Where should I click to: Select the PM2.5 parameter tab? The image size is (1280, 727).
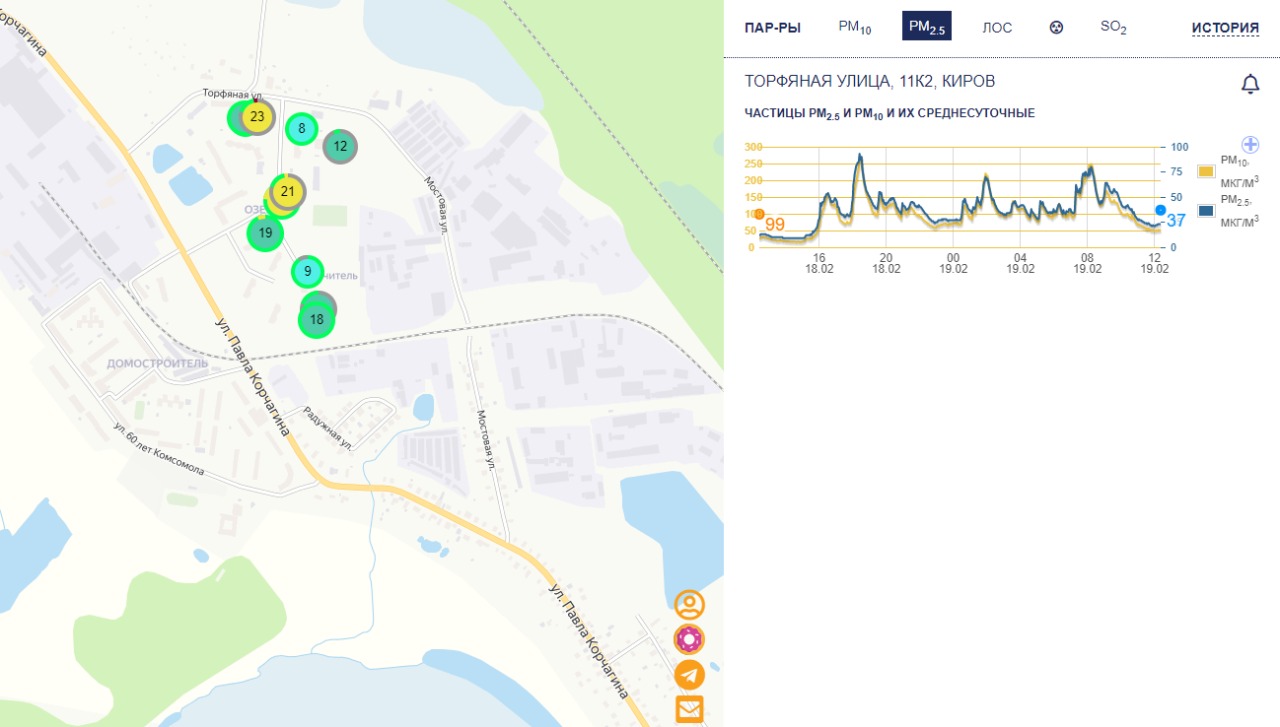(x=927, y=27)
